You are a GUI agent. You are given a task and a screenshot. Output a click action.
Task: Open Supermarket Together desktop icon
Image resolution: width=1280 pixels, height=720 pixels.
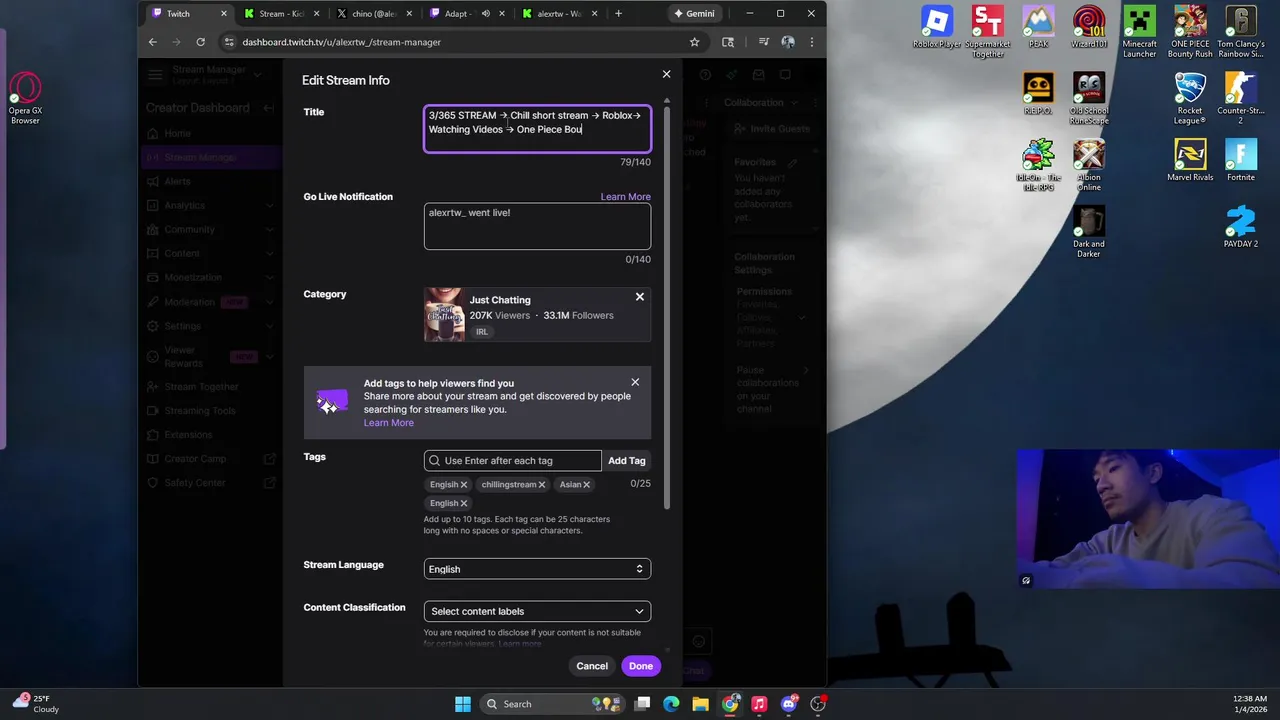[x=987, y=31]
